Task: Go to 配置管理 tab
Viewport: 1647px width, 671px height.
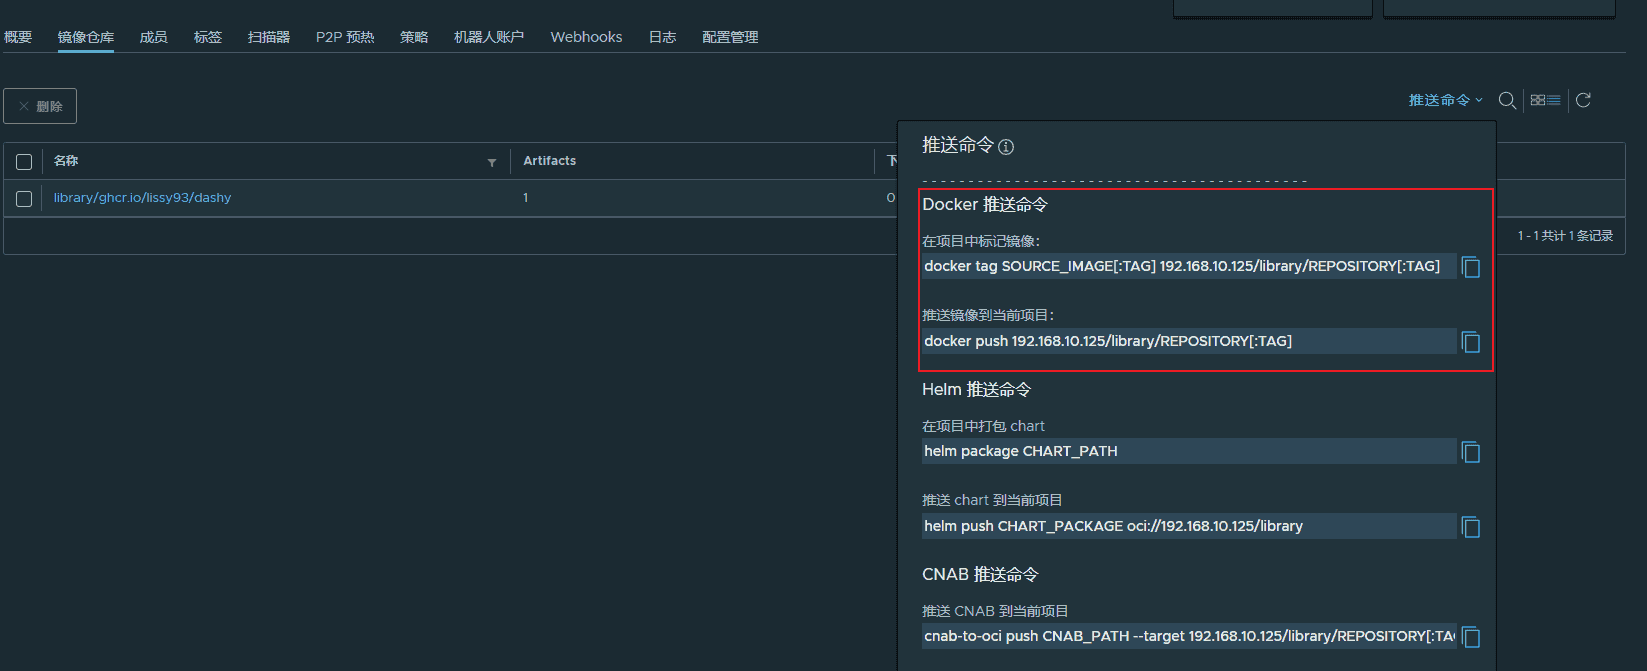Action: click(x=730, y=37)
